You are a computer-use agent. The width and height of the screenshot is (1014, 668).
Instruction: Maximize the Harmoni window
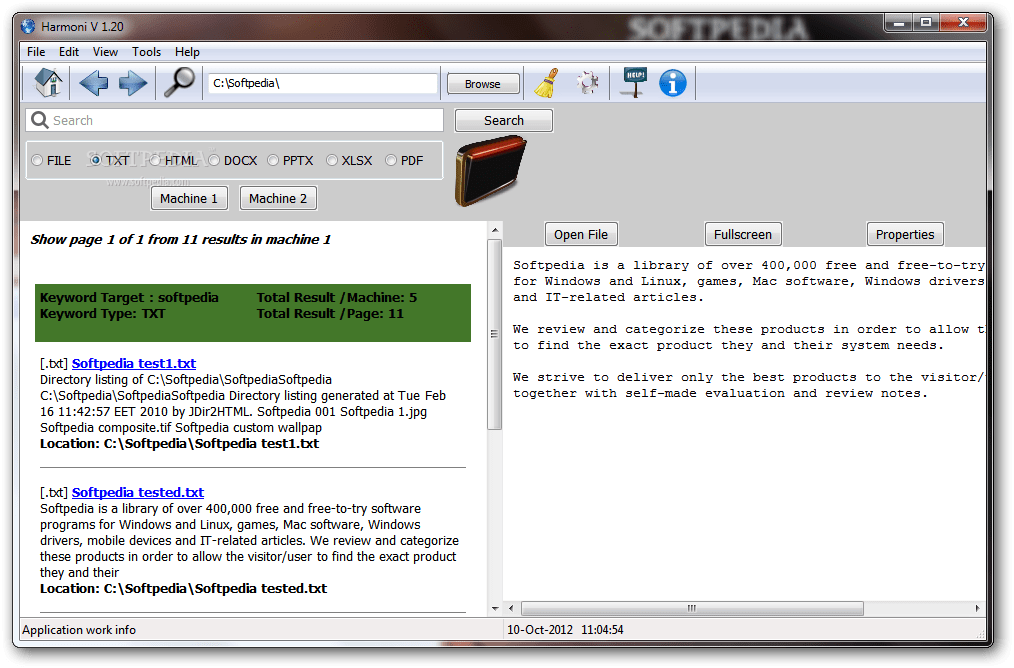[x=926, y=23]
